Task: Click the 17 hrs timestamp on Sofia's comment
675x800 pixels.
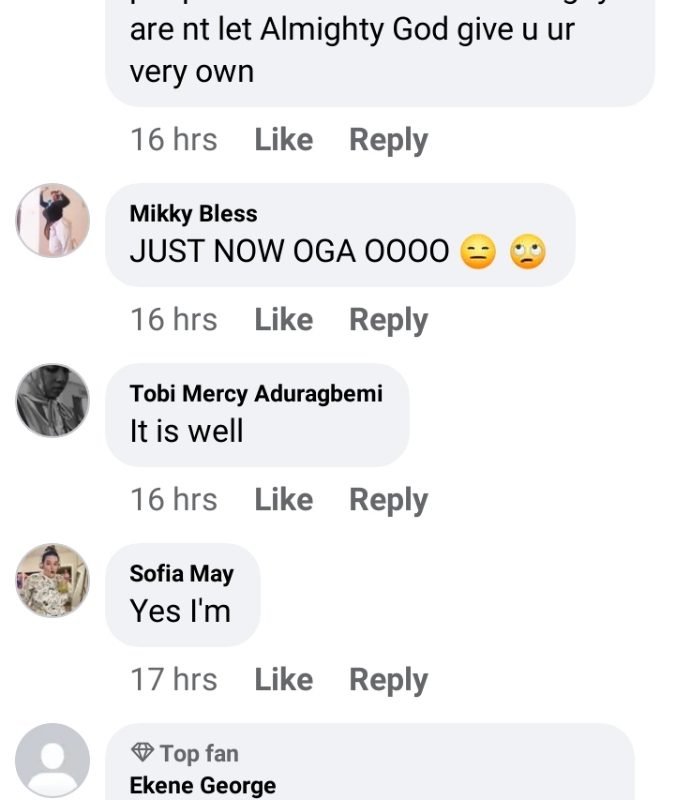Action: click(x=173, y=680)
